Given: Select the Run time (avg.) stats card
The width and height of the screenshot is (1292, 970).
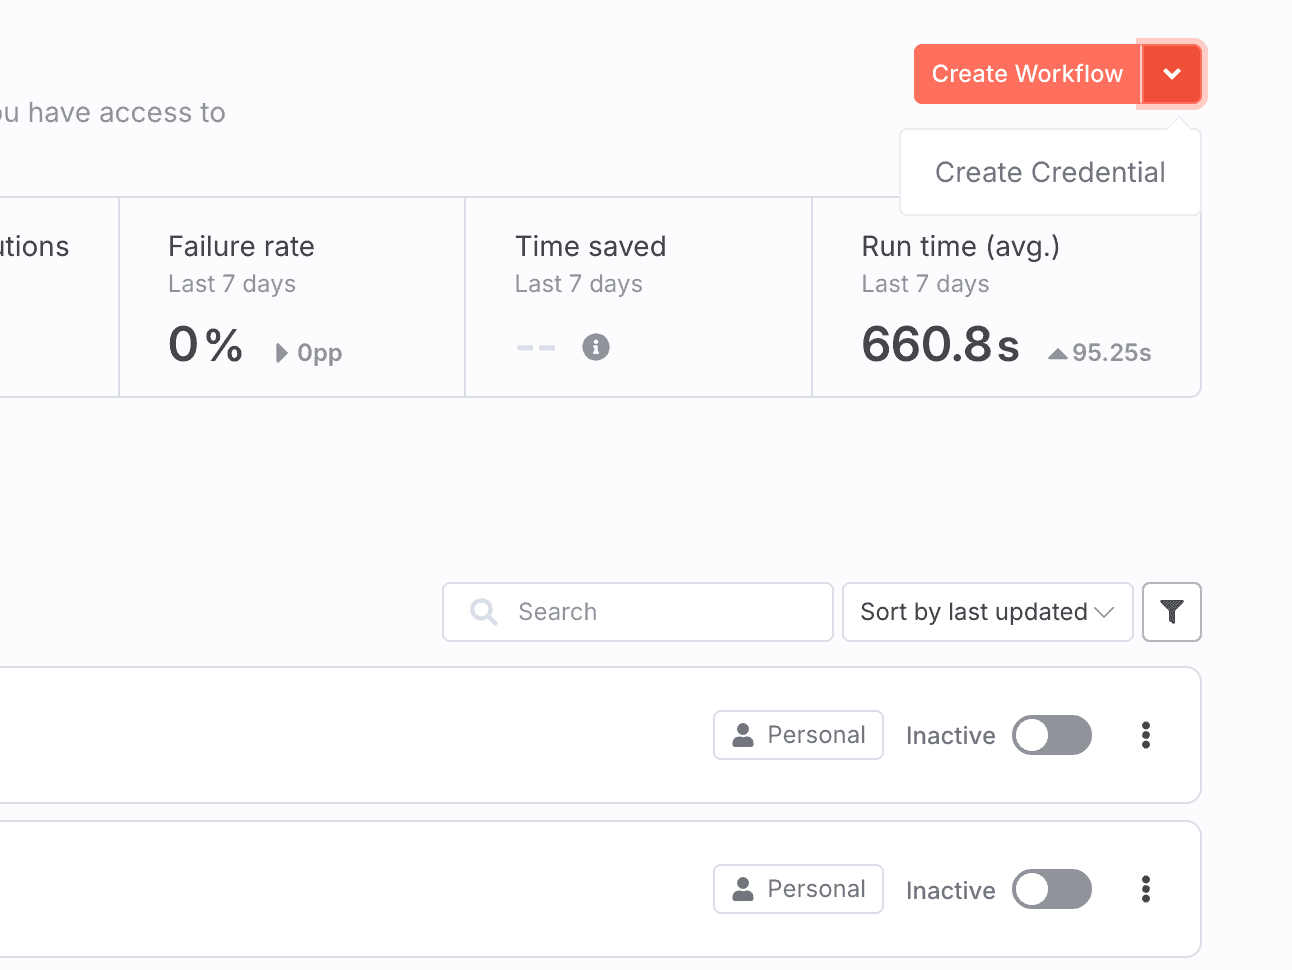Looking at the screenshot, I should click(1006, 297).
